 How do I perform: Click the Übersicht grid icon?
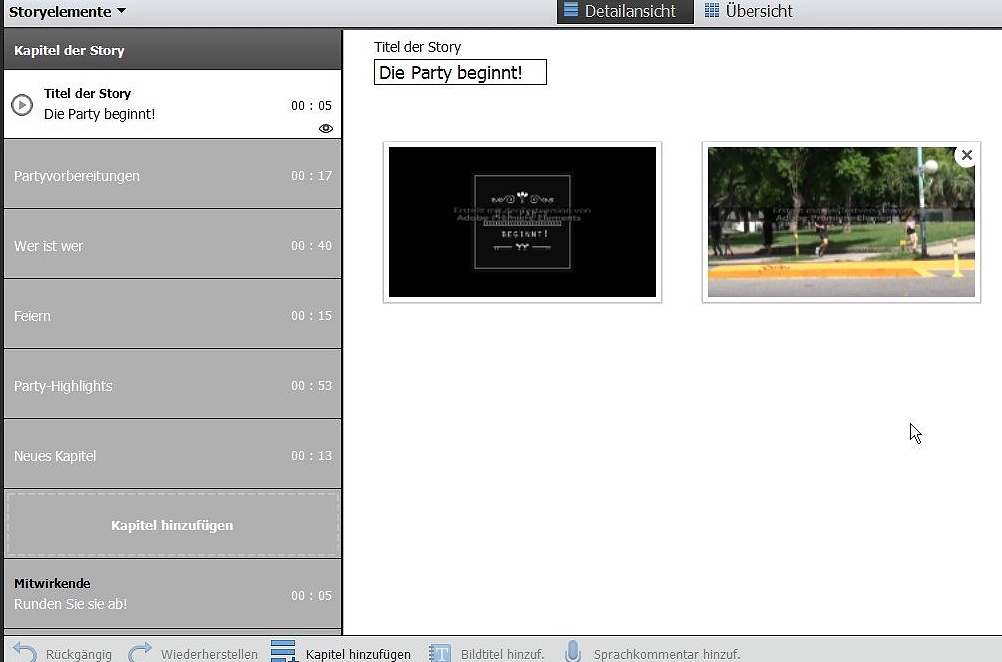click(711, 10)
